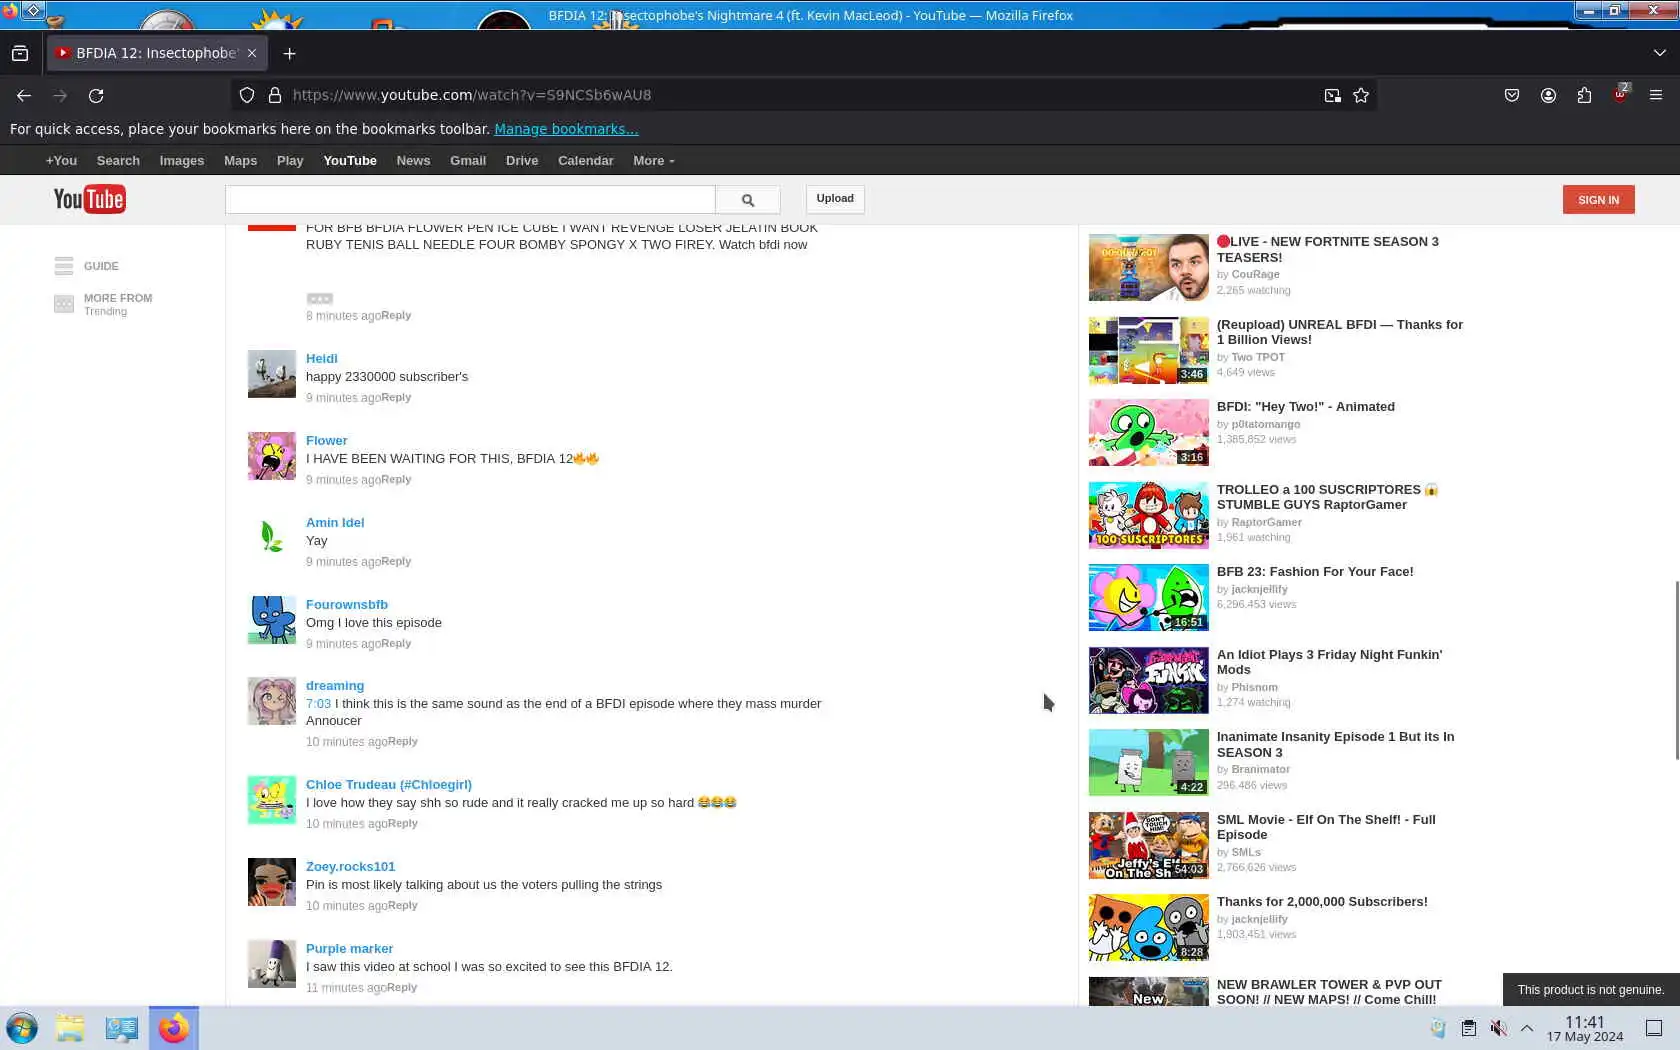Screen dimensions: 1680x1050
Task: Open Calendar in the Google bar
Action: tap(586, 161)
